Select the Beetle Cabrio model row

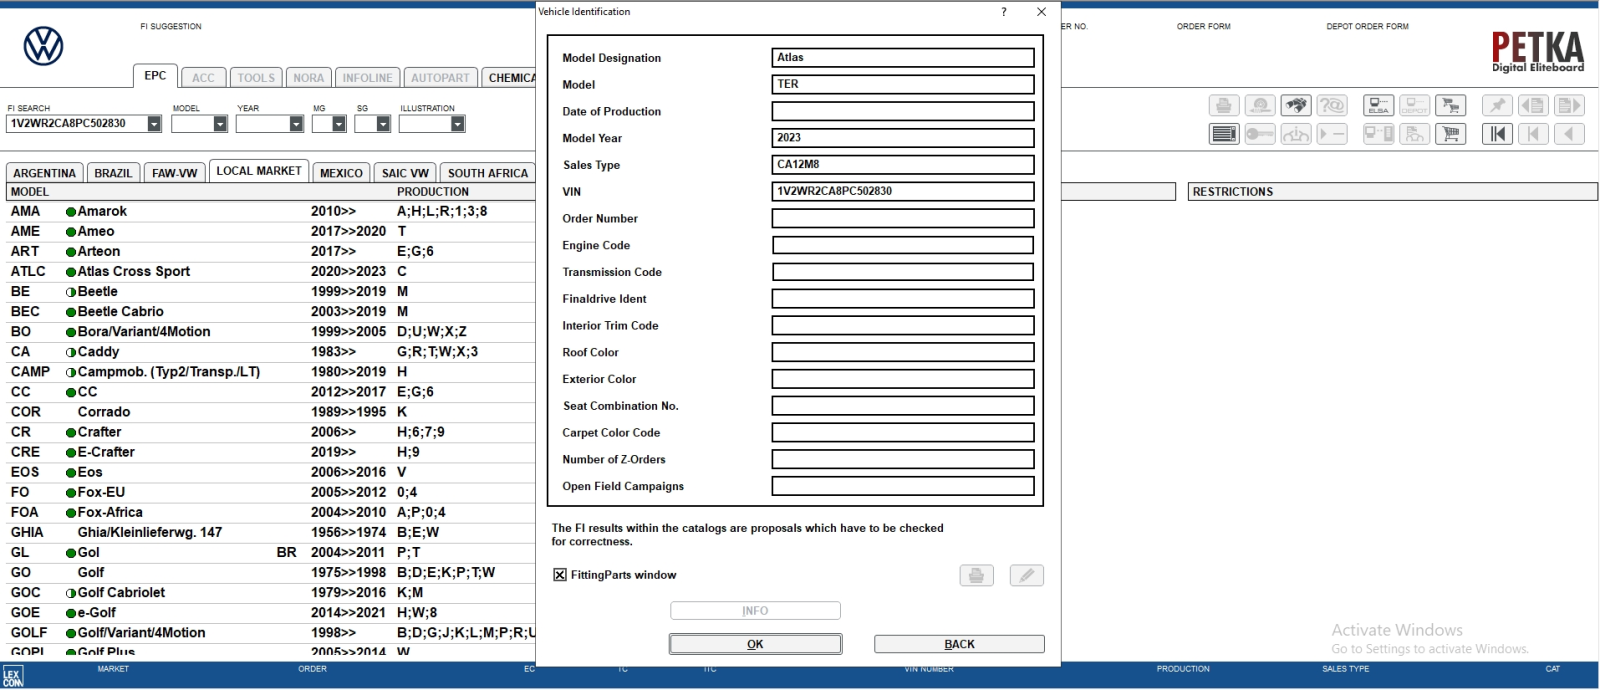(x=270, y=311)
